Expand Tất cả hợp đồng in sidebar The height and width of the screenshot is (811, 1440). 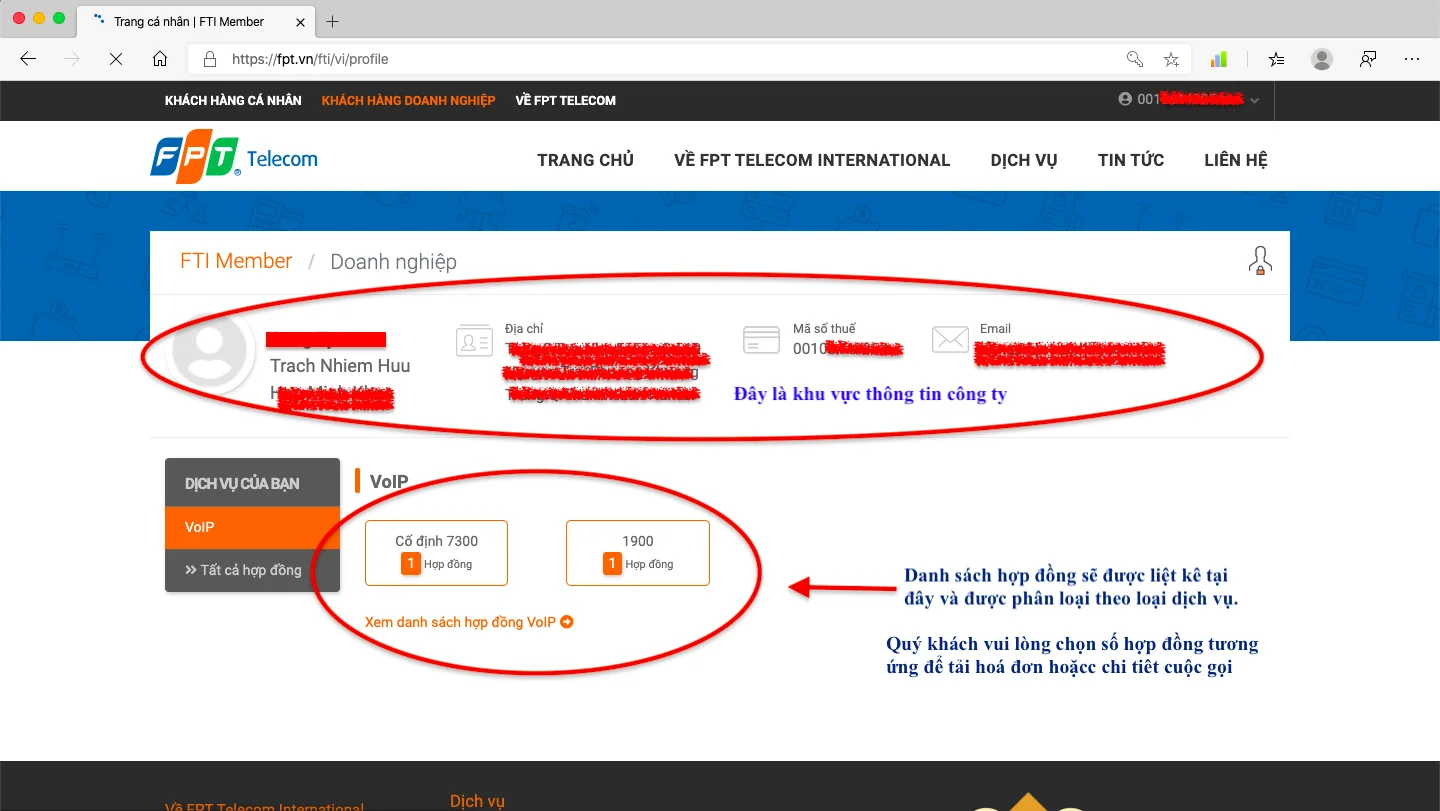tap(252, 570)
